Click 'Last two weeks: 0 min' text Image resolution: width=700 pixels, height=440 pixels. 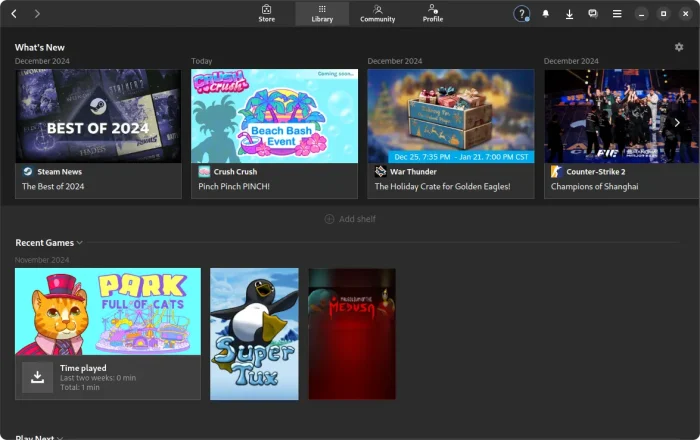pos(98,378)
